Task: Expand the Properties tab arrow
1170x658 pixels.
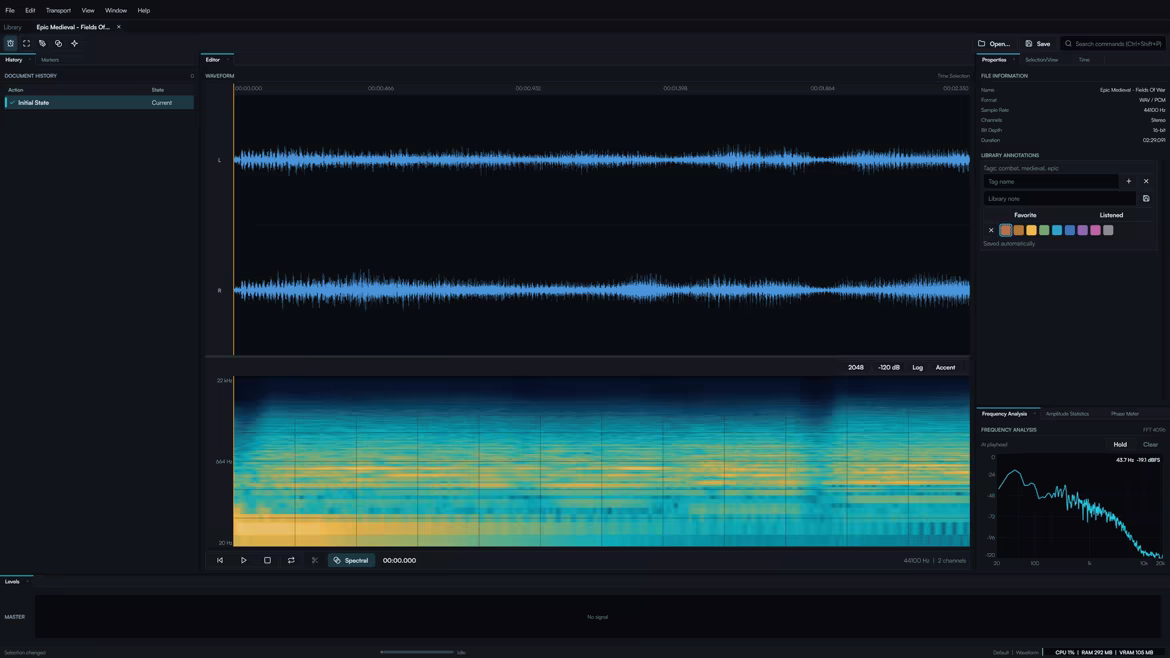Action: pyautogui.click(x=1014, y=60)
